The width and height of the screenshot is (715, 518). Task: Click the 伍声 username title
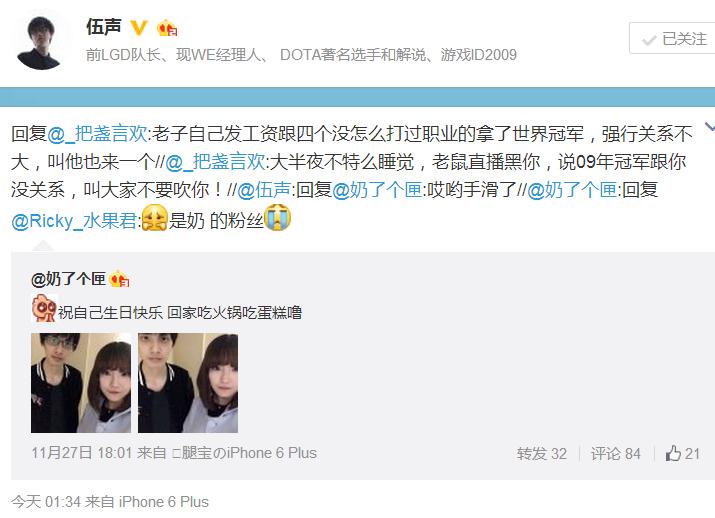click(x=104, y=27)
